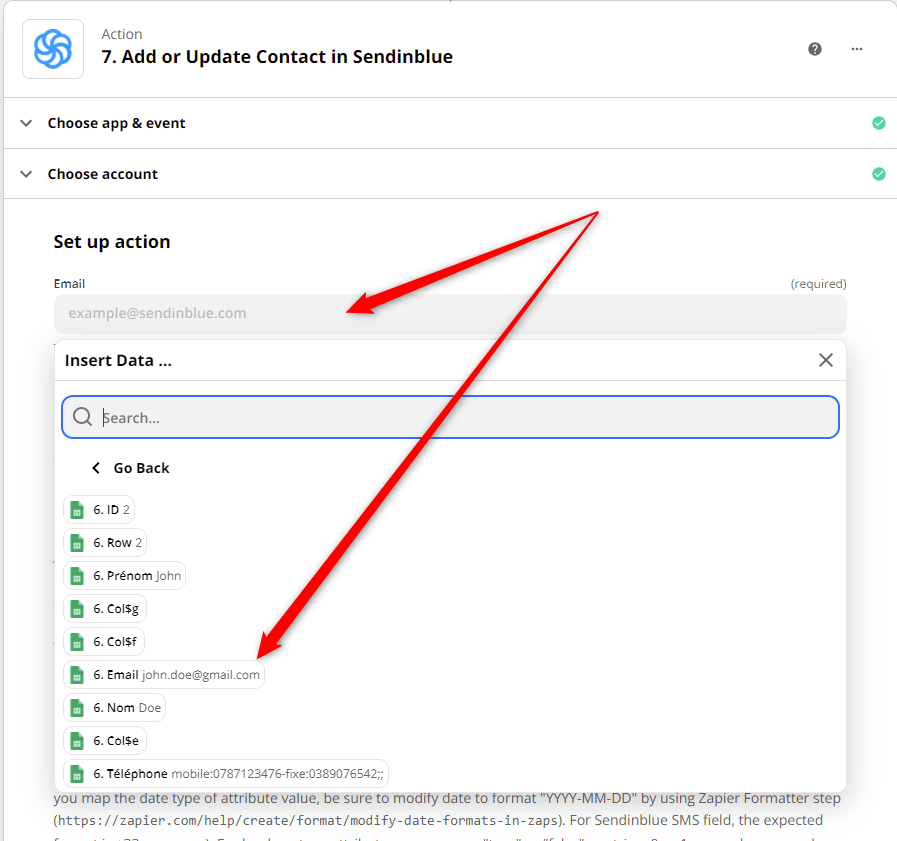Choose 6. Email john.doe@gmail.com

164,675
